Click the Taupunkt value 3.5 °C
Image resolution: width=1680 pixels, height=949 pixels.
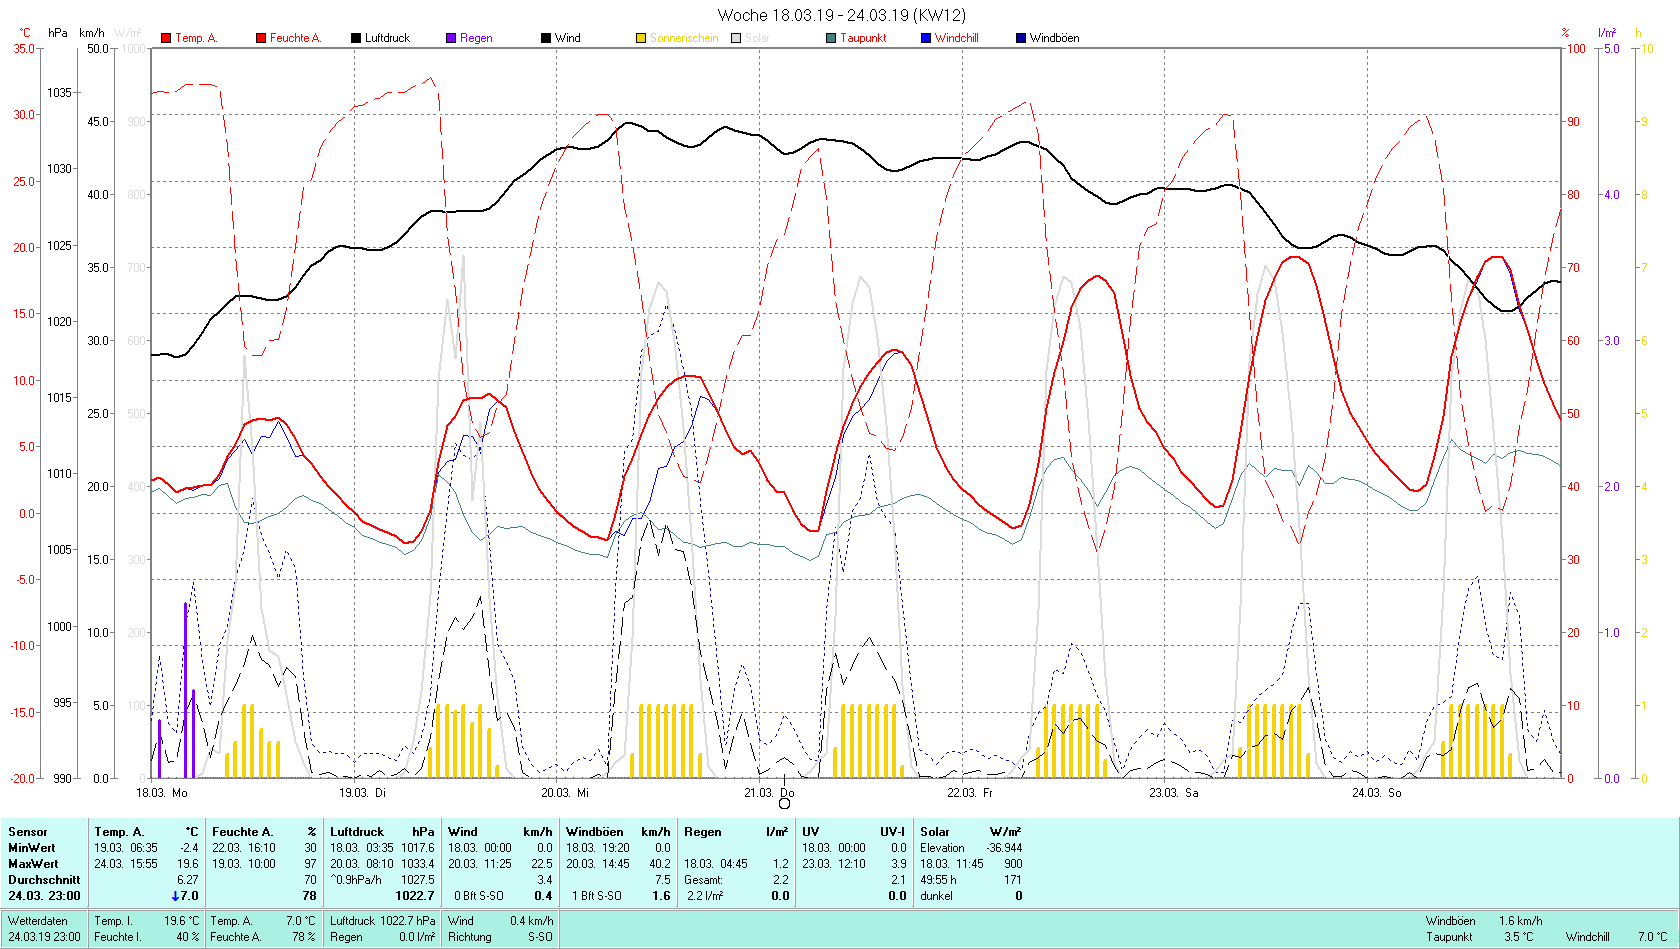point(1518,937)
